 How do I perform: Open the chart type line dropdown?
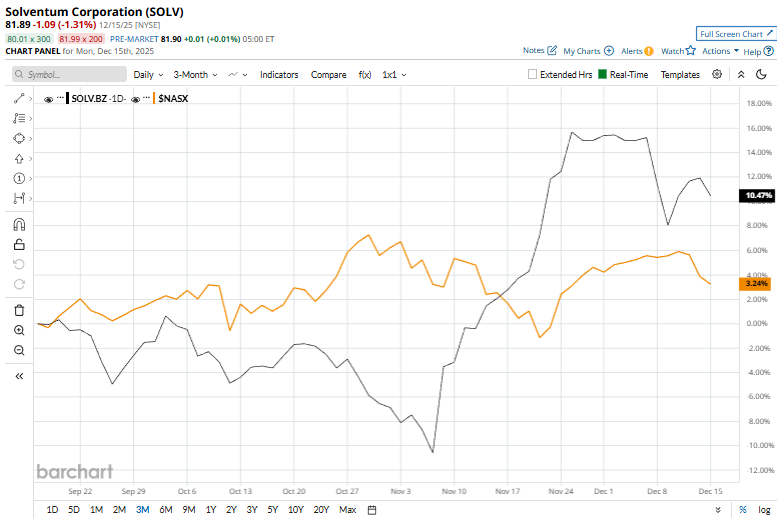coord(238,75)
